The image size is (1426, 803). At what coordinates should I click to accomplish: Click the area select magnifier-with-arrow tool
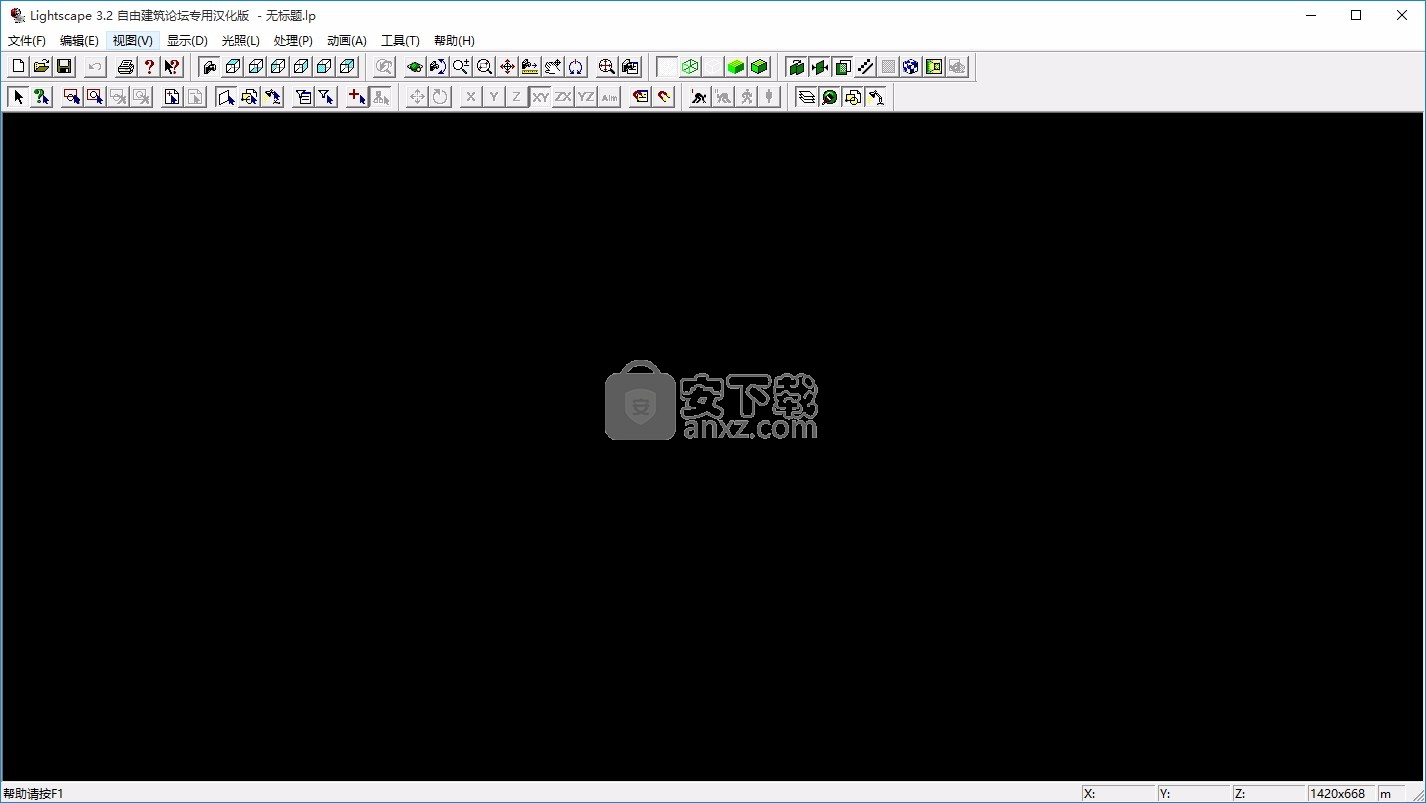tap(95, 97)
